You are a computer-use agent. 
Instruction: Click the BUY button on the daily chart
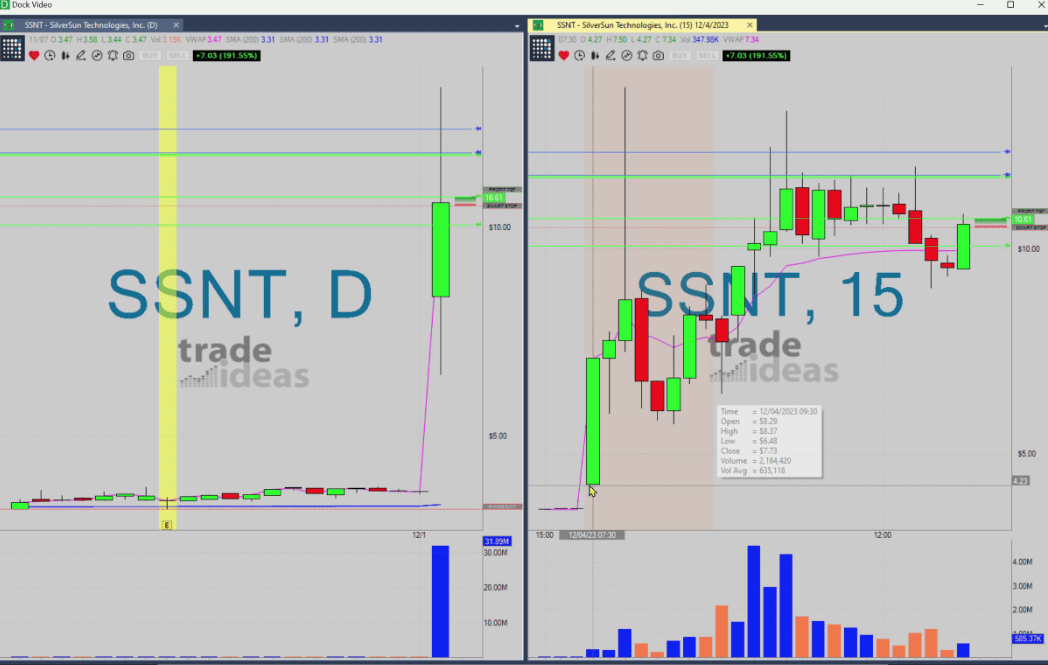pyautogui.click(x=150, y=55)
